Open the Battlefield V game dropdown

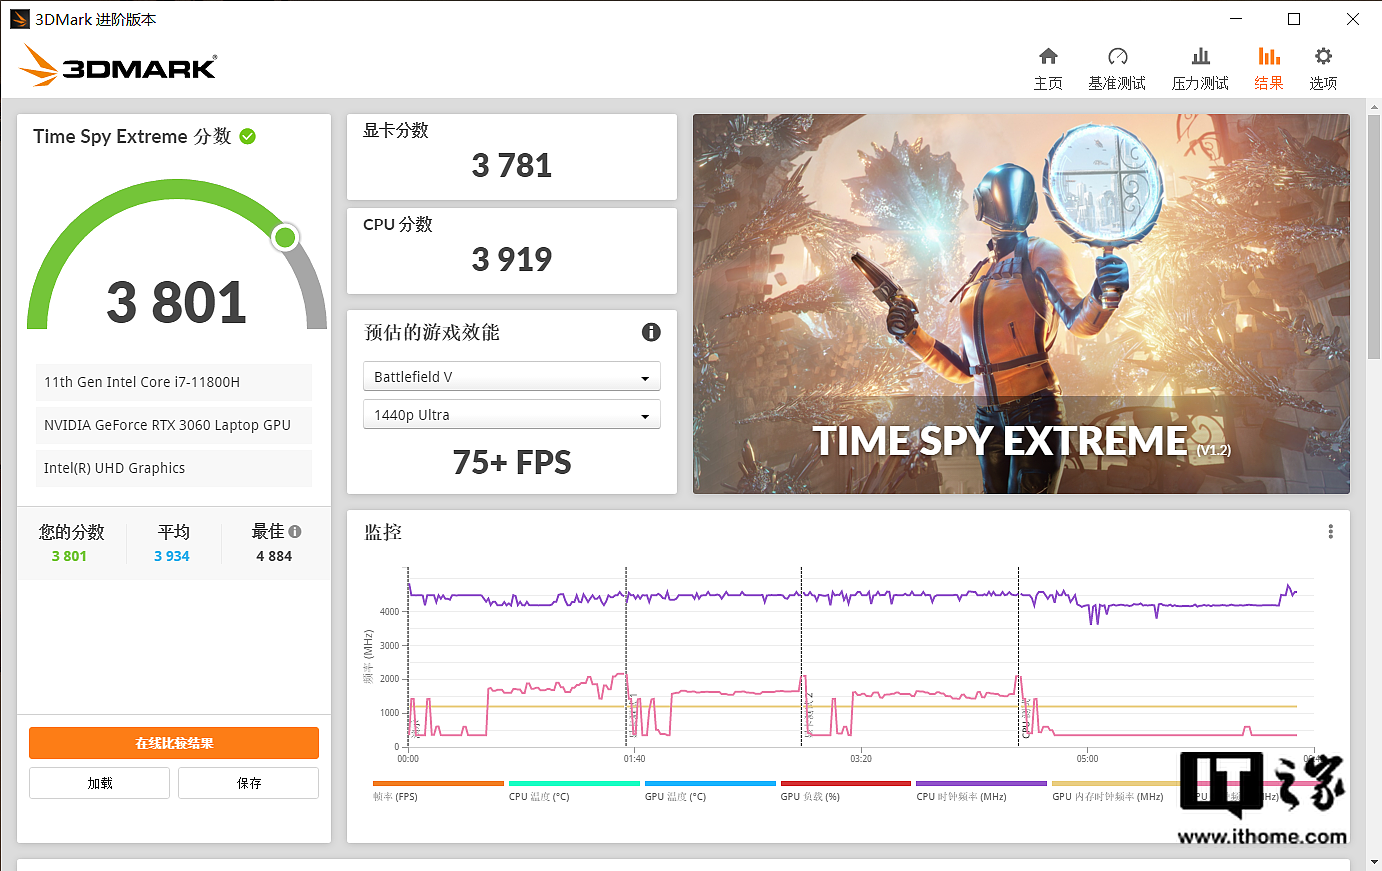point(511,376)
